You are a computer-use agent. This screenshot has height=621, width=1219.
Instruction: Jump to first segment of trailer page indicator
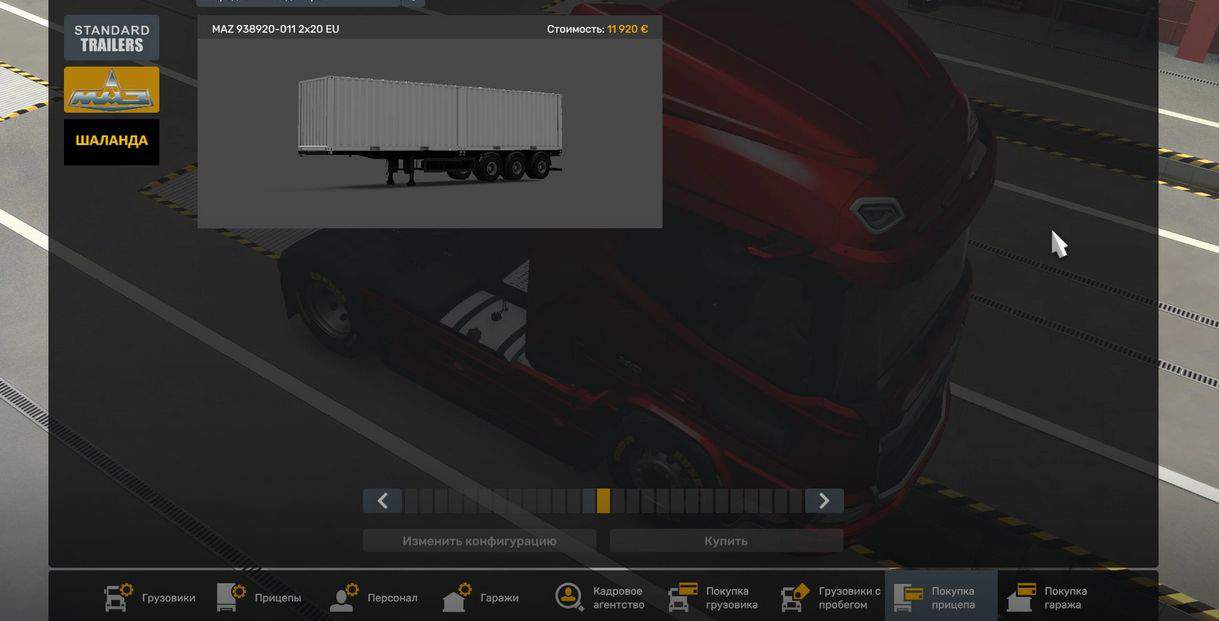point(411,501)
